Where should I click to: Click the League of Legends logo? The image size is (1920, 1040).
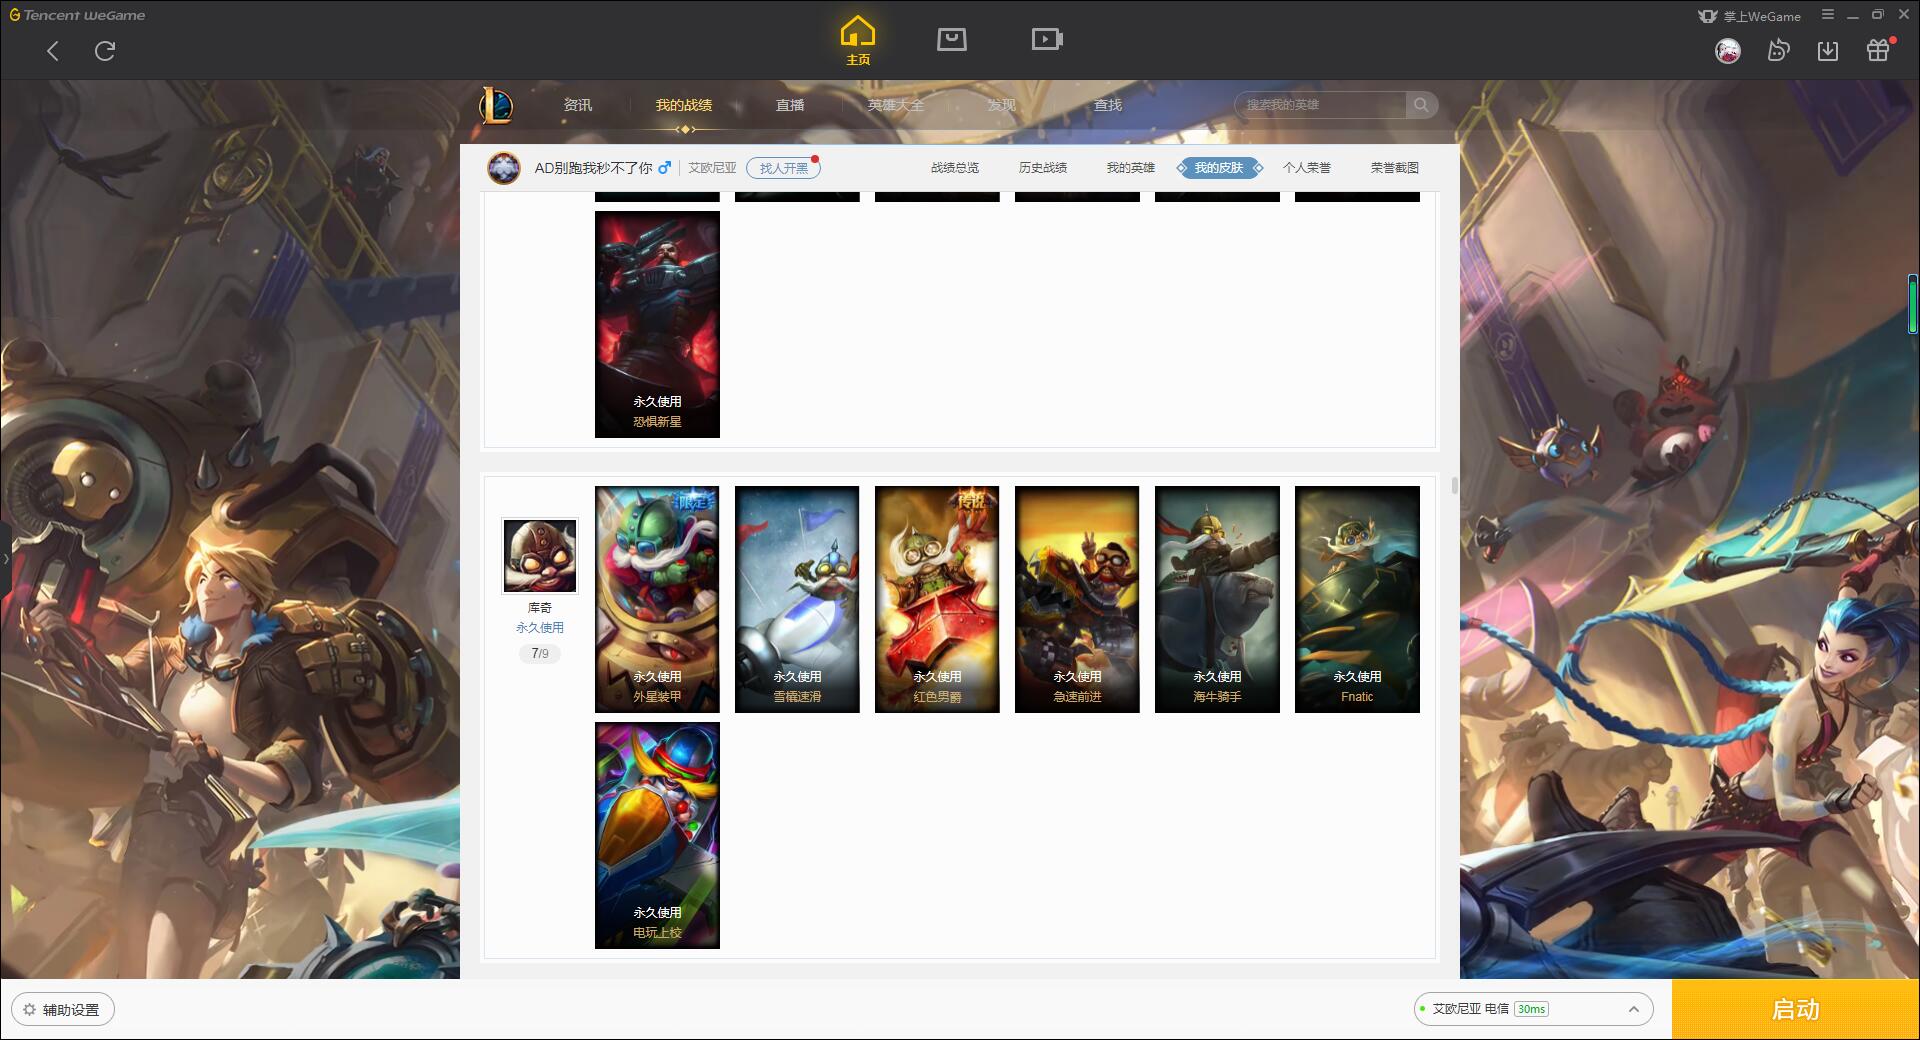(497, 105)
